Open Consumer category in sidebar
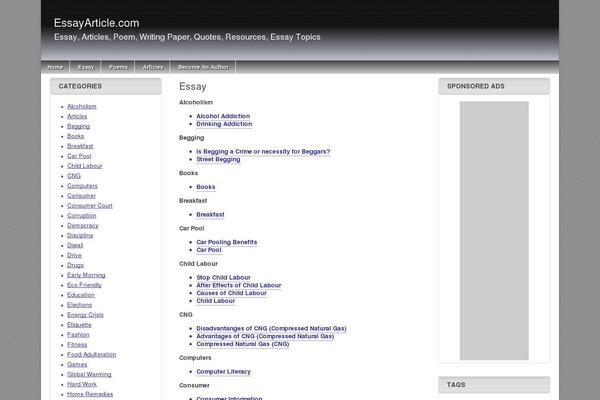Image resolution: width=600 pixels, height=400 pixels. (x=82, y=196)
